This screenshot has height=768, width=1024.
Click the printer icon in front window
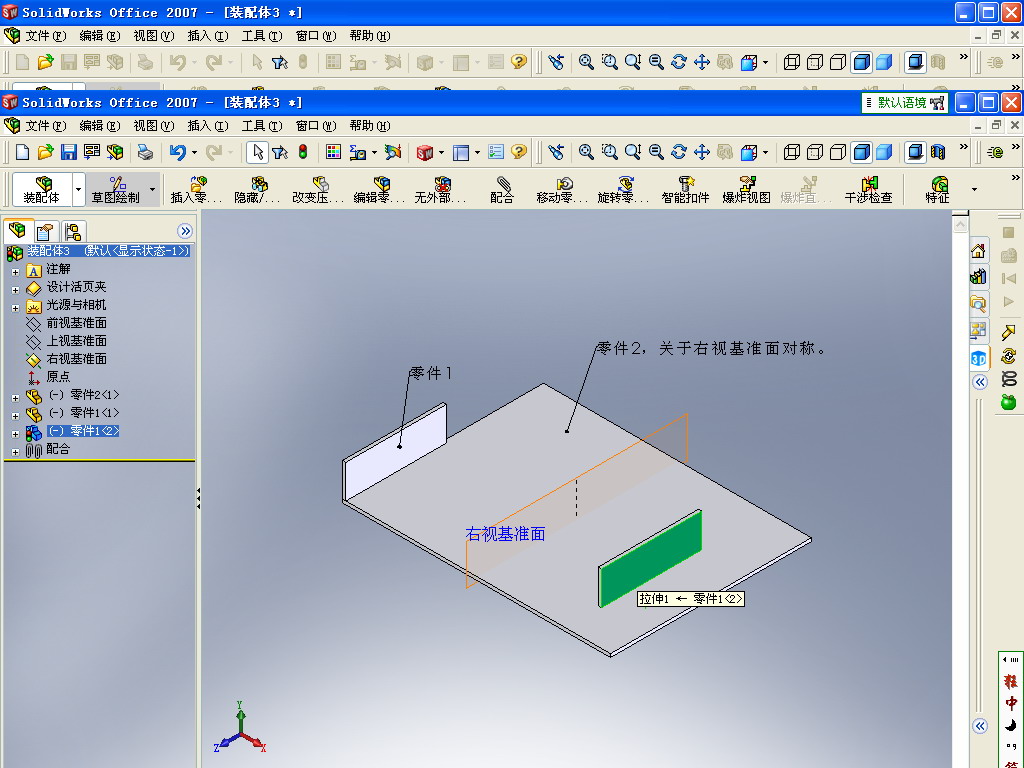click(x=145, y=152)
